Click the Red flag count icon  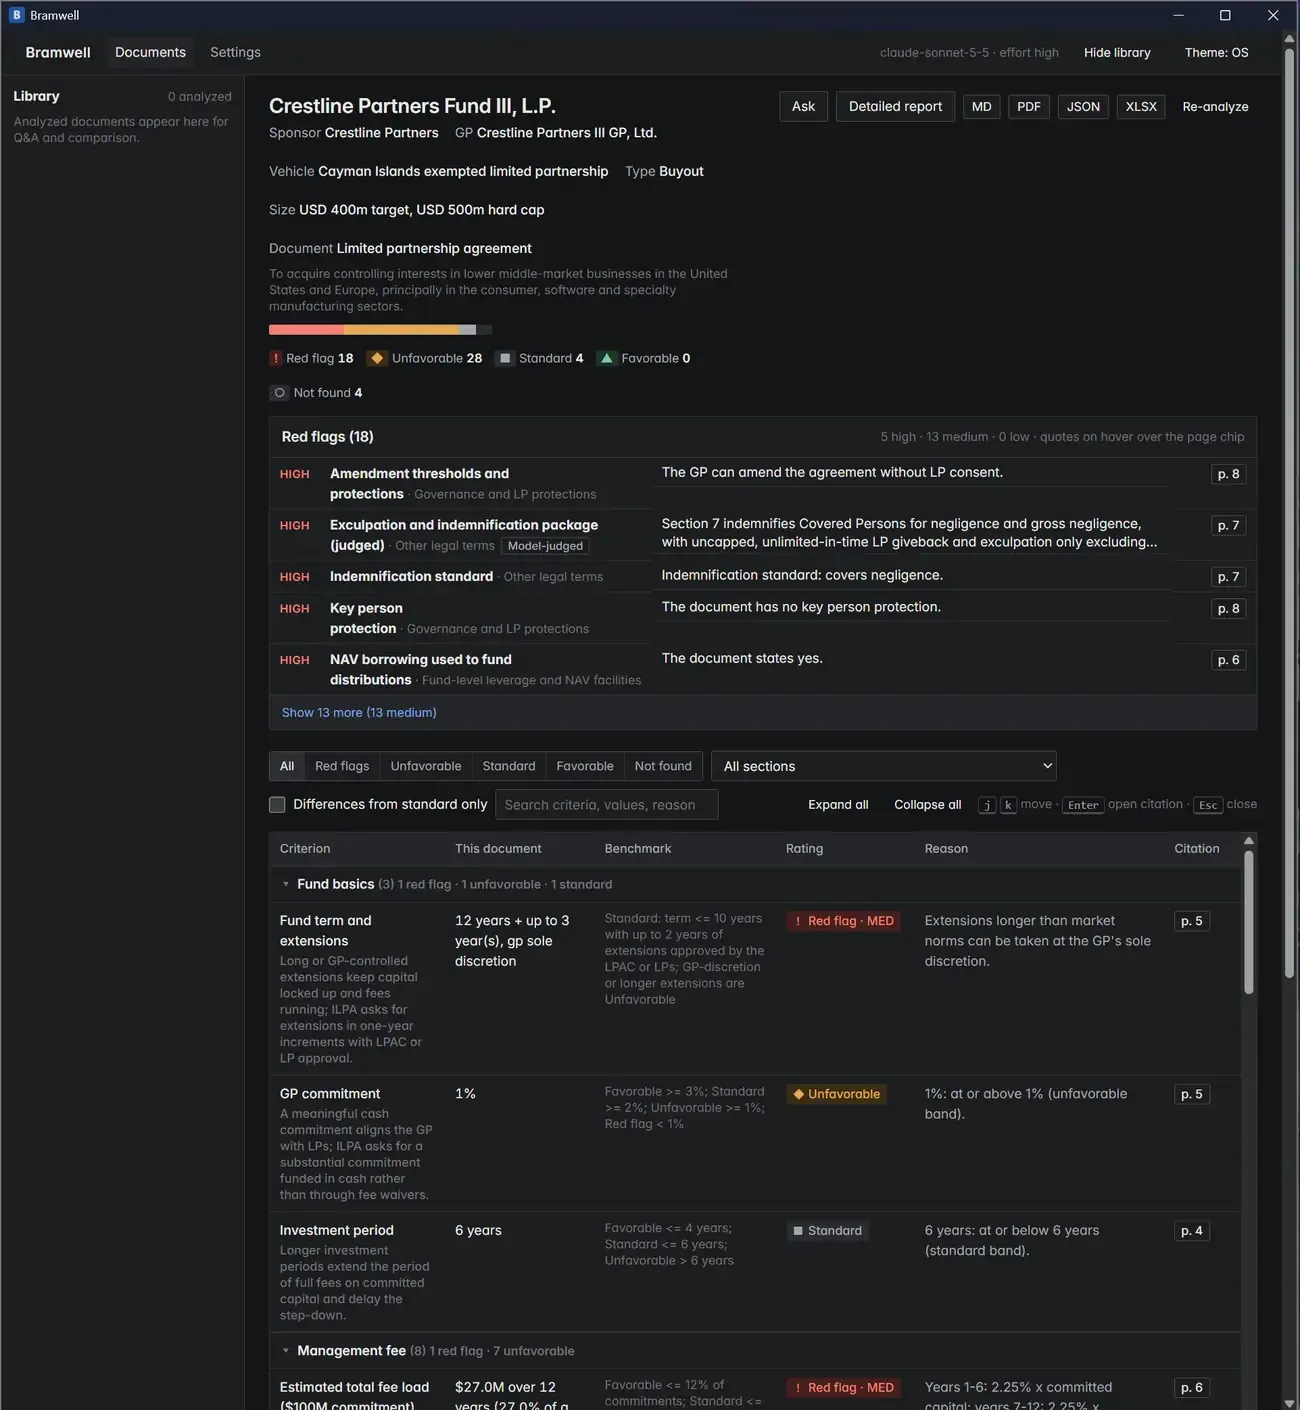276,358
